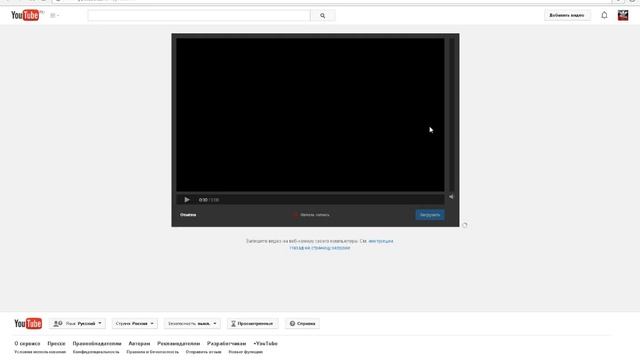The width and height of the screenshot is (640, 360).
Task: Open the Правила и безопасность footer link
Action: click(x=153, y=352)
